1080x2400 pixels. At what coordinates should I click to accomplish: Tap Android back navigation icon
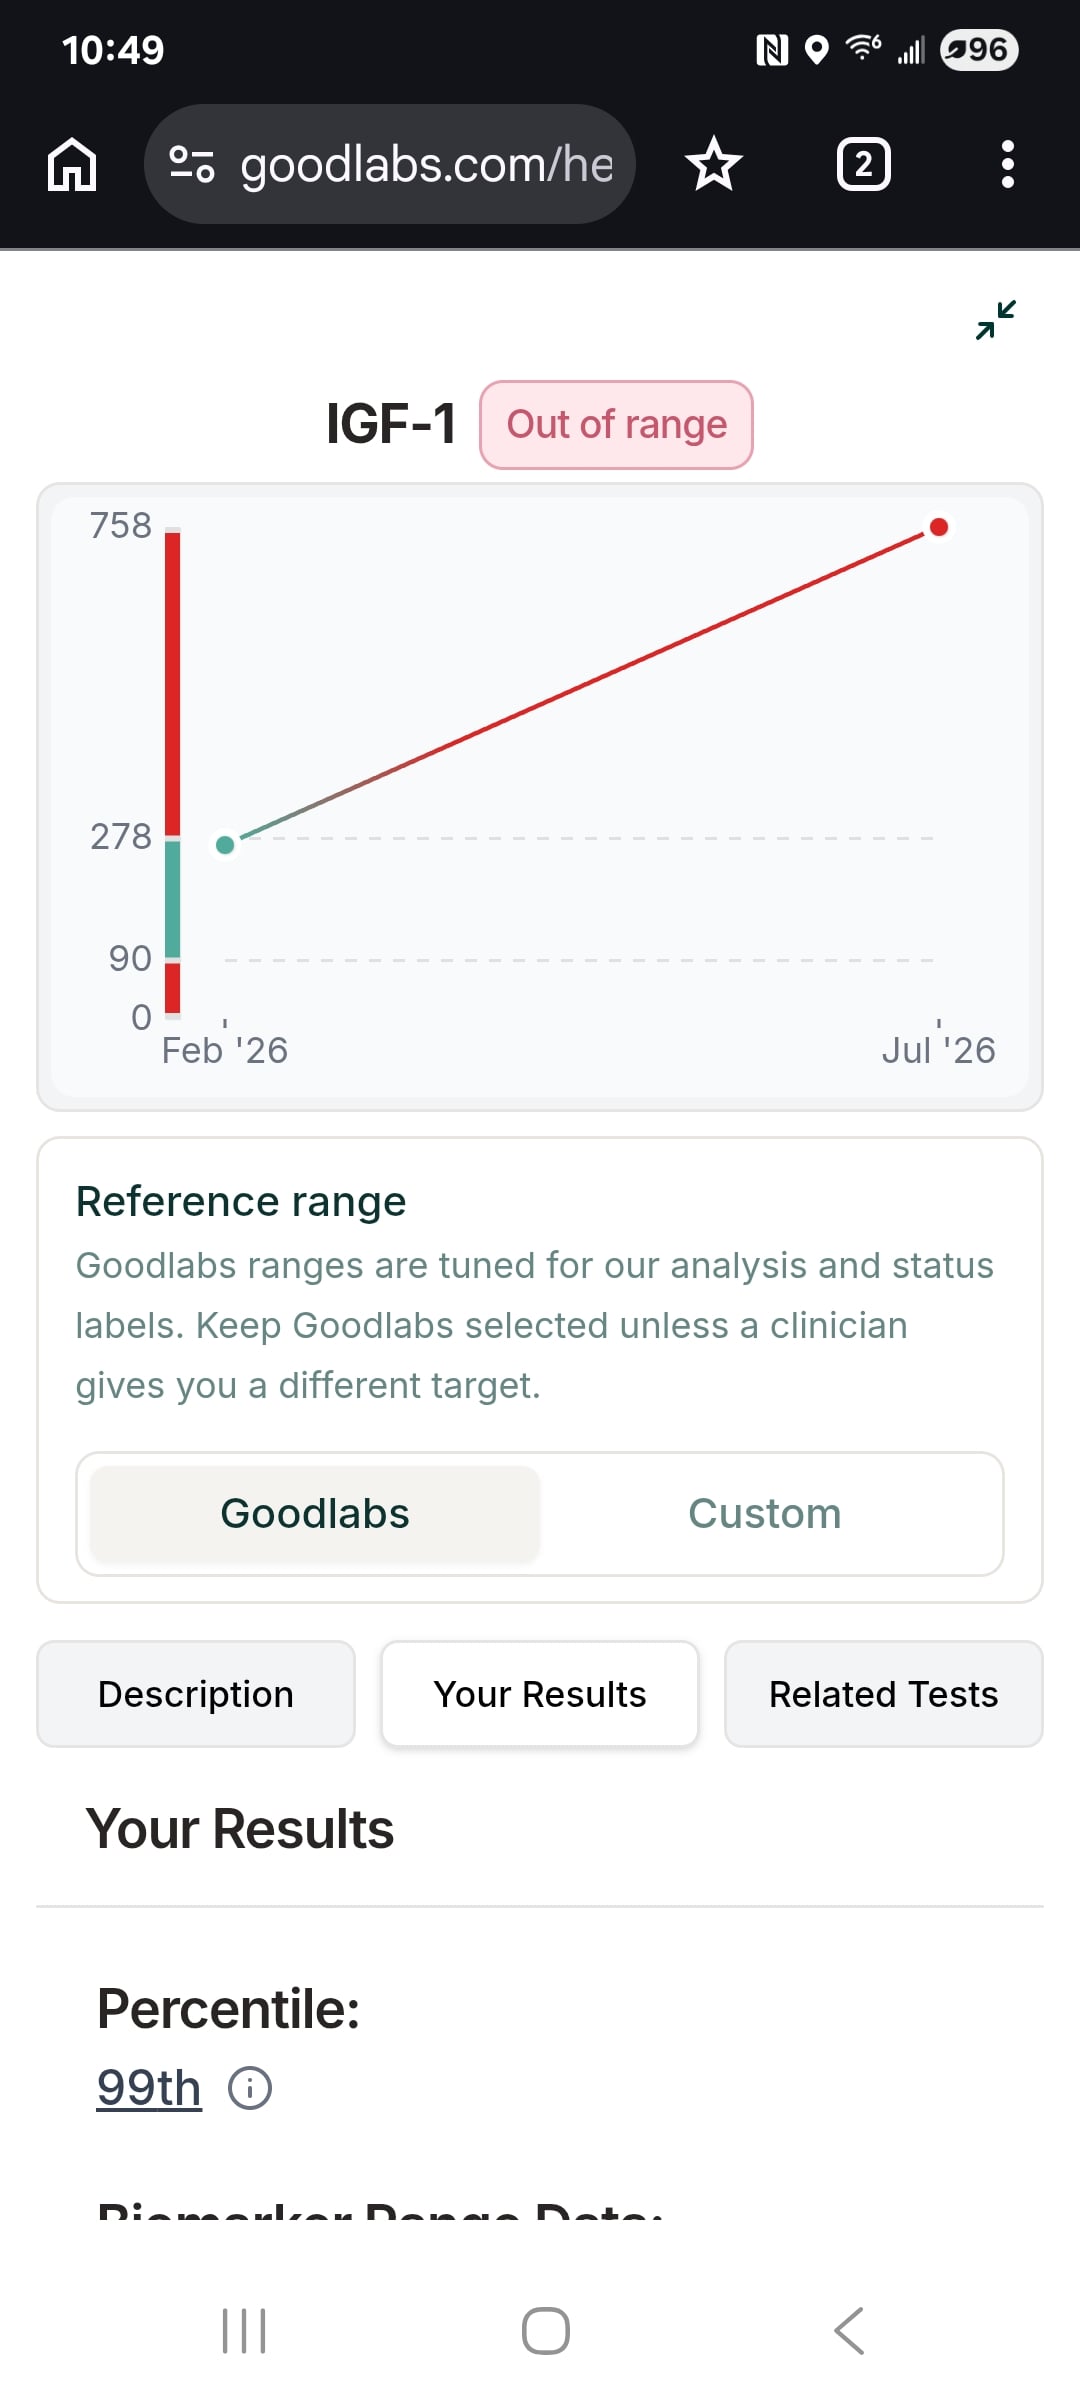[x=849, y=2331]
